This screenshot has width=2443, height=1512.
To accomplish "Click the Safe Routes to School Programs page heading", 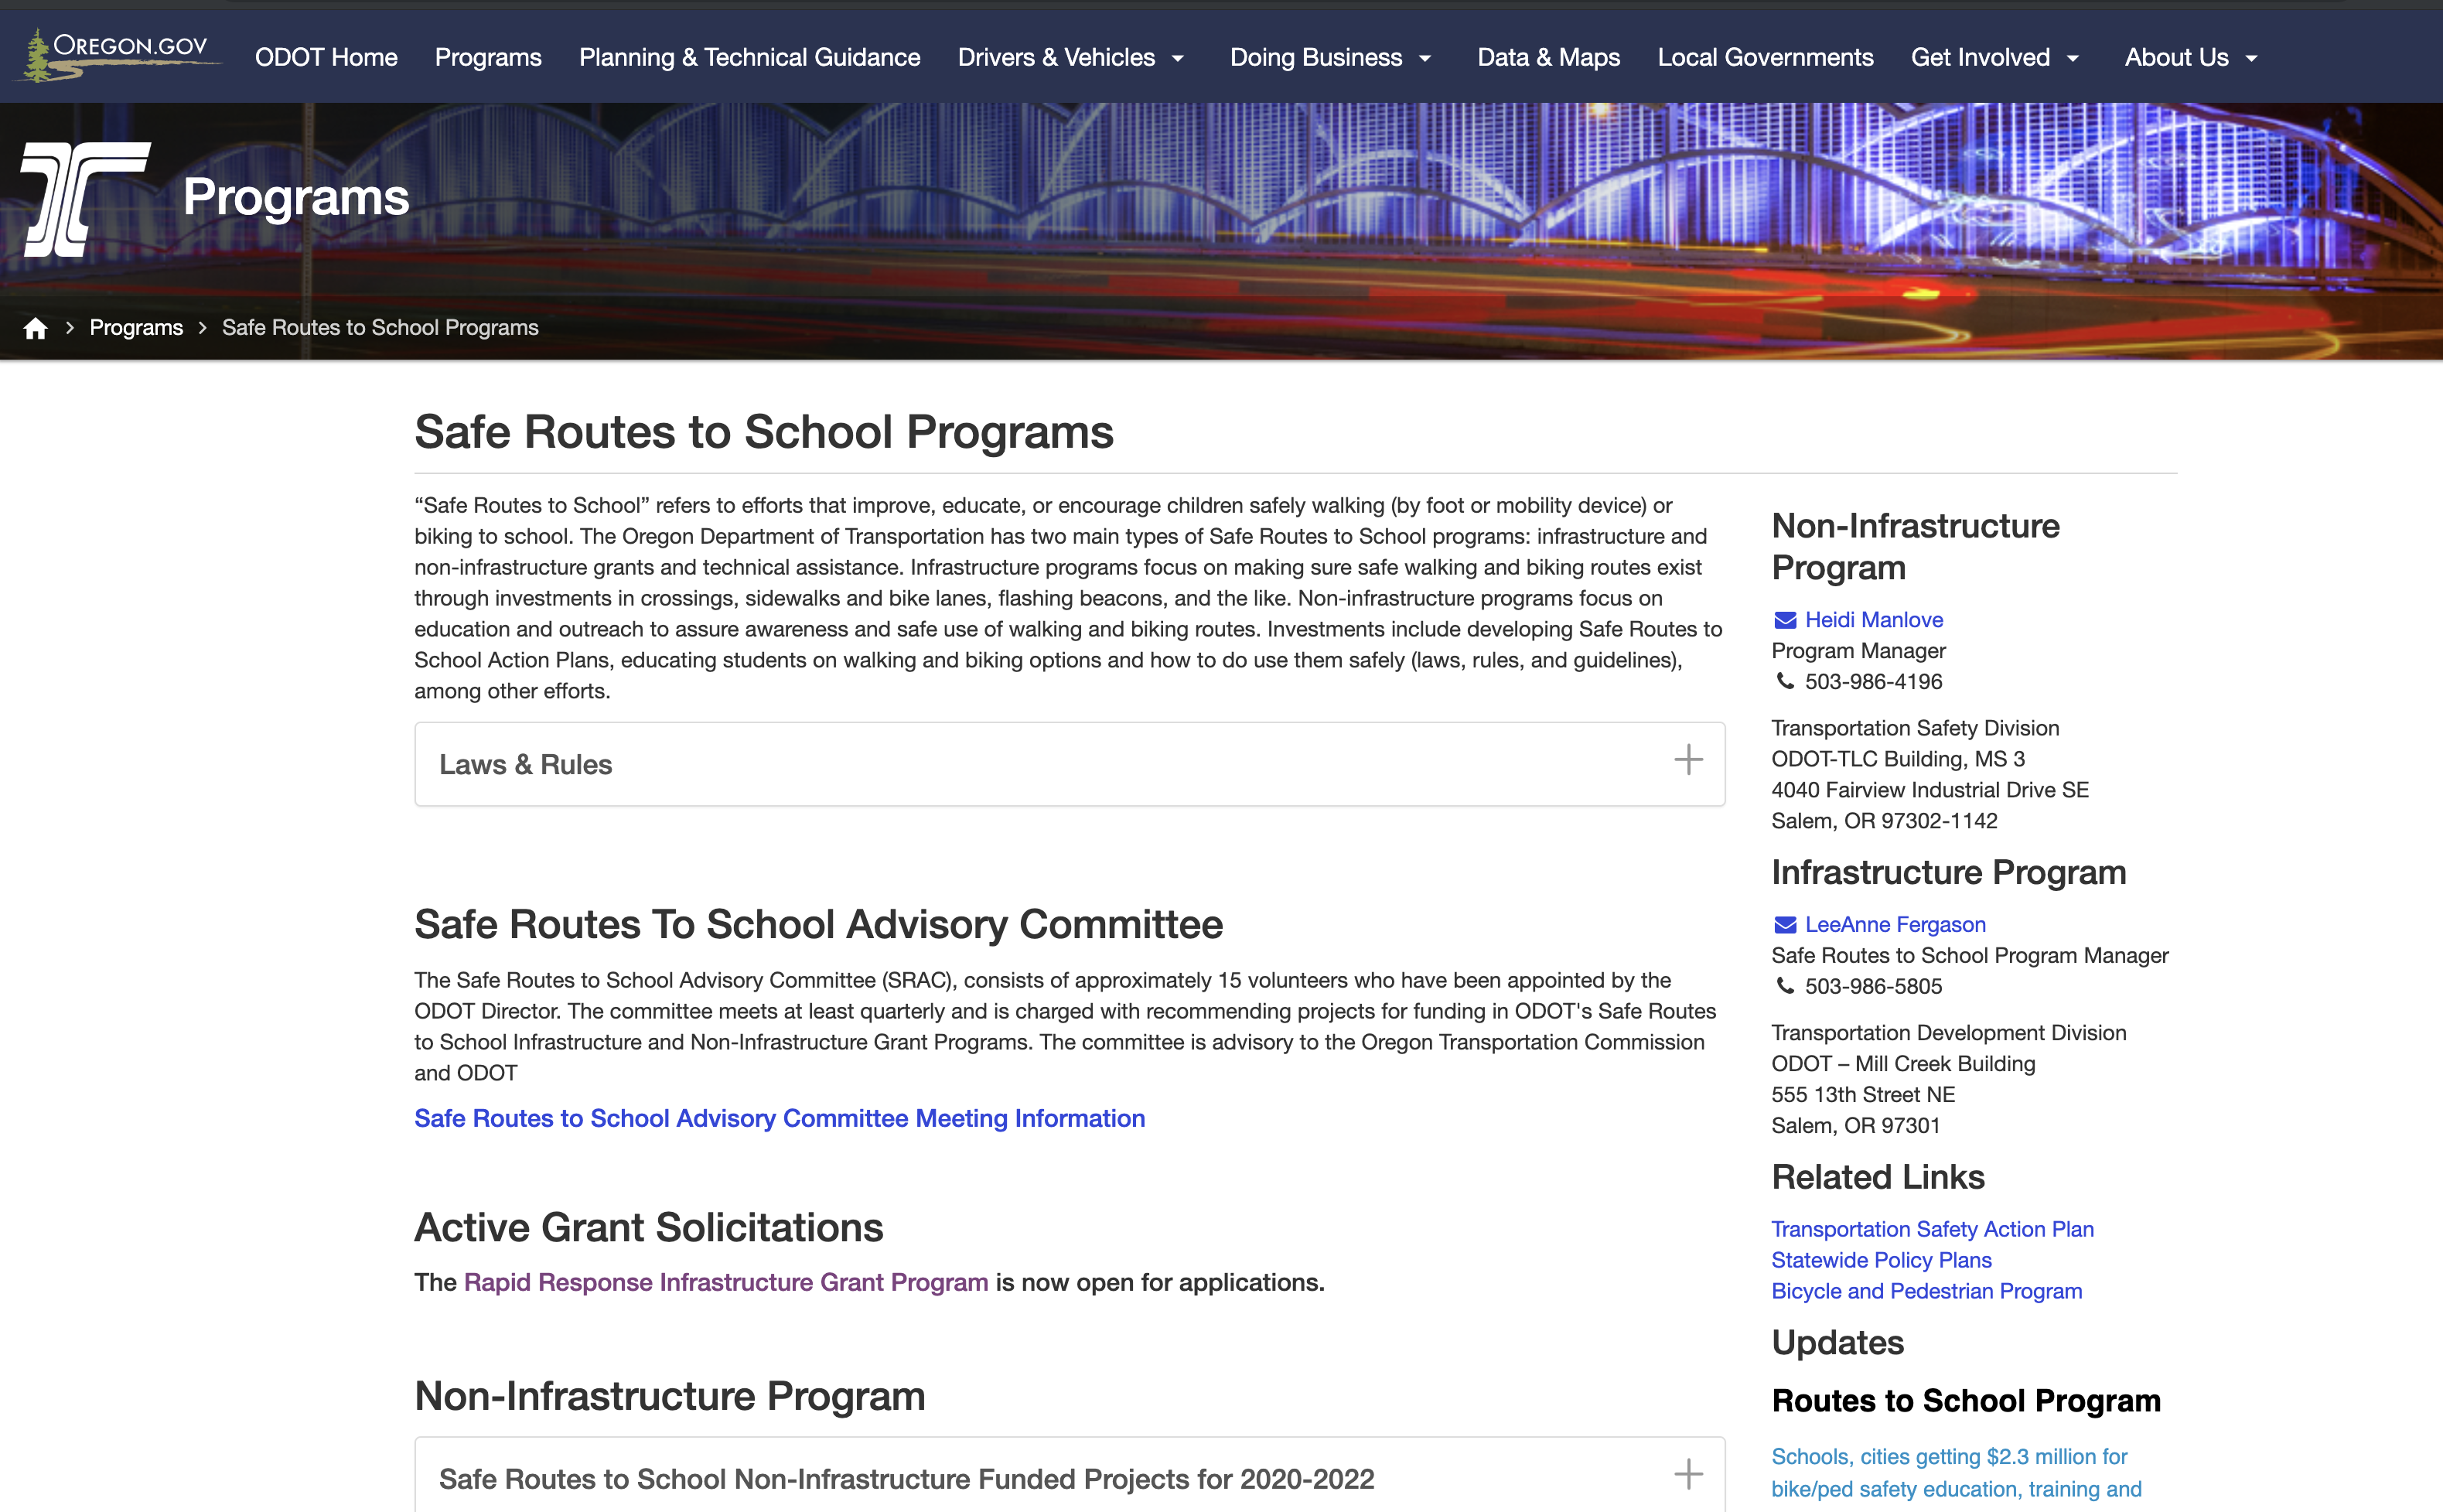I will pos(764,432).
